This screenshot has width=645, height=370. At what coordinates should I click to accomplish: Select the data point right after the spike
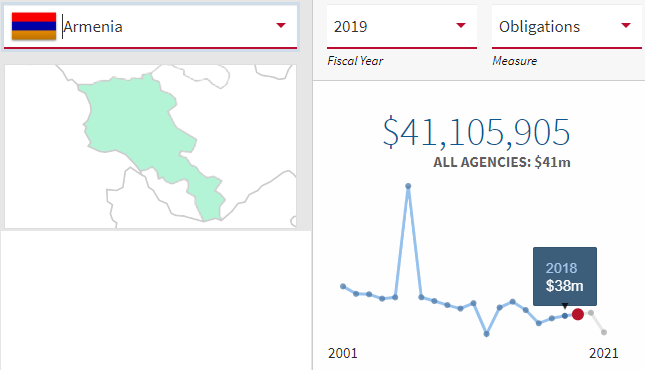(x=421, y=297)
